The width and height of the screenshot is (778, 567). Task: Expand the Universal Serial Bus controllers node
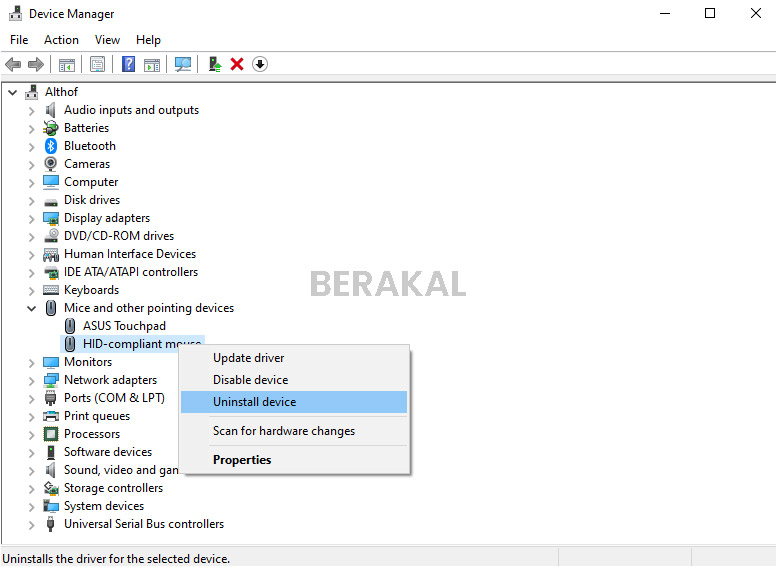(x=31, y=524)
